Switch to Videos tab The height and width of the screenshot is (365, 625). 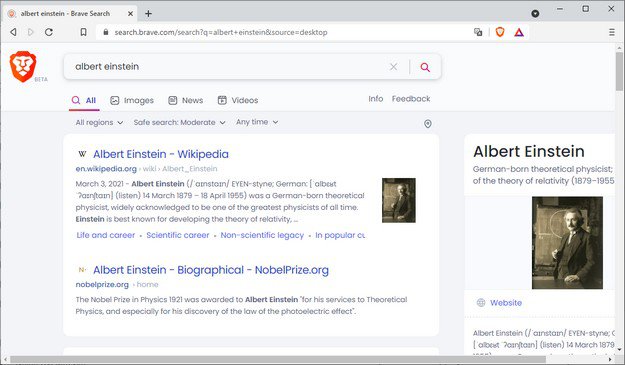[238, 100]
